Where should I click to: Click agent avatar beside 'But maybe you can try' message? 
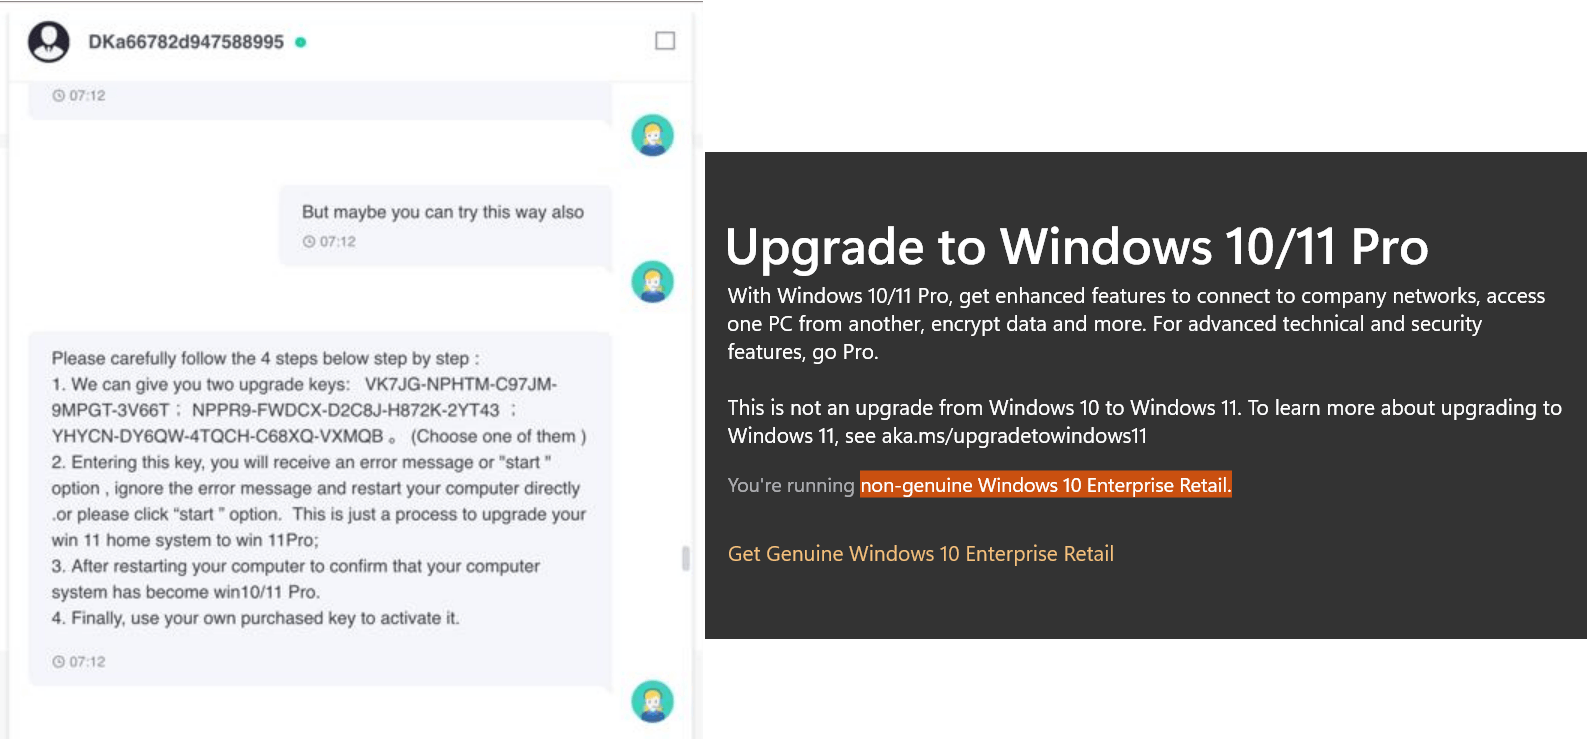653,281
